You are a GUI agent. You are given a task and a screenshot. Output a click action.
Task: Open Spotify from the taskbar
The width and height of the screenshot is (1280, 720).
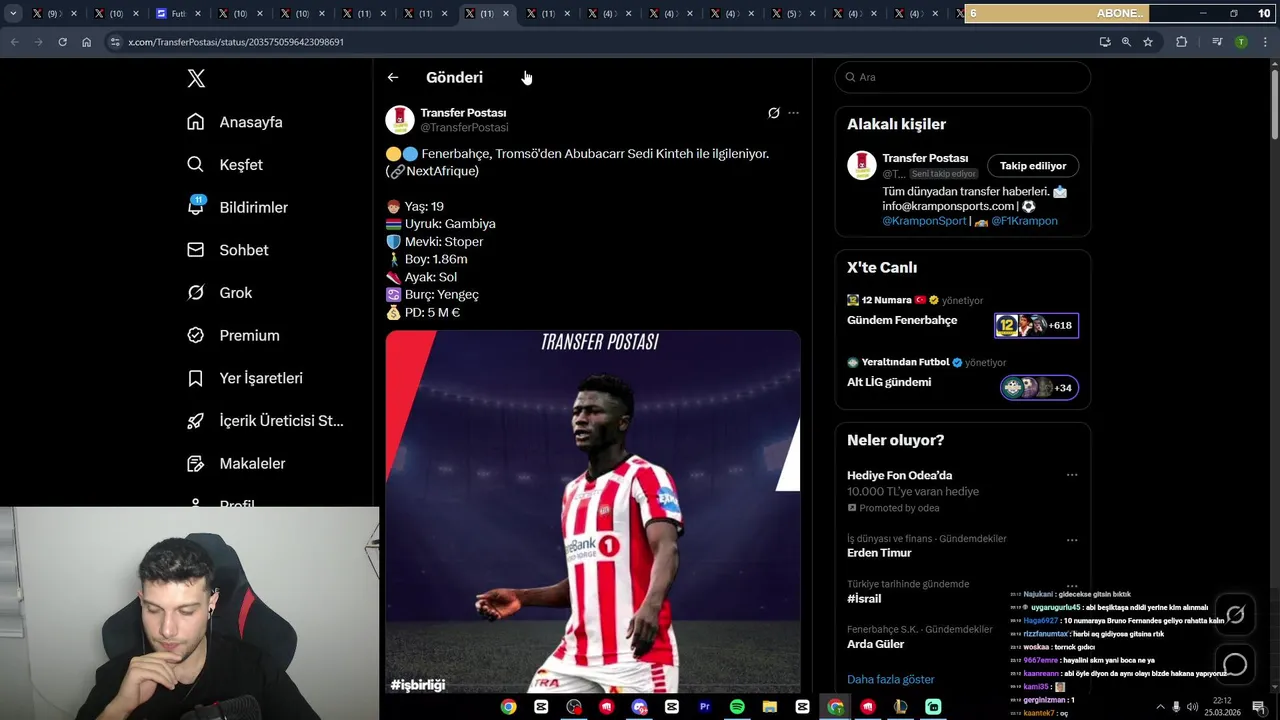pos(737,707)
